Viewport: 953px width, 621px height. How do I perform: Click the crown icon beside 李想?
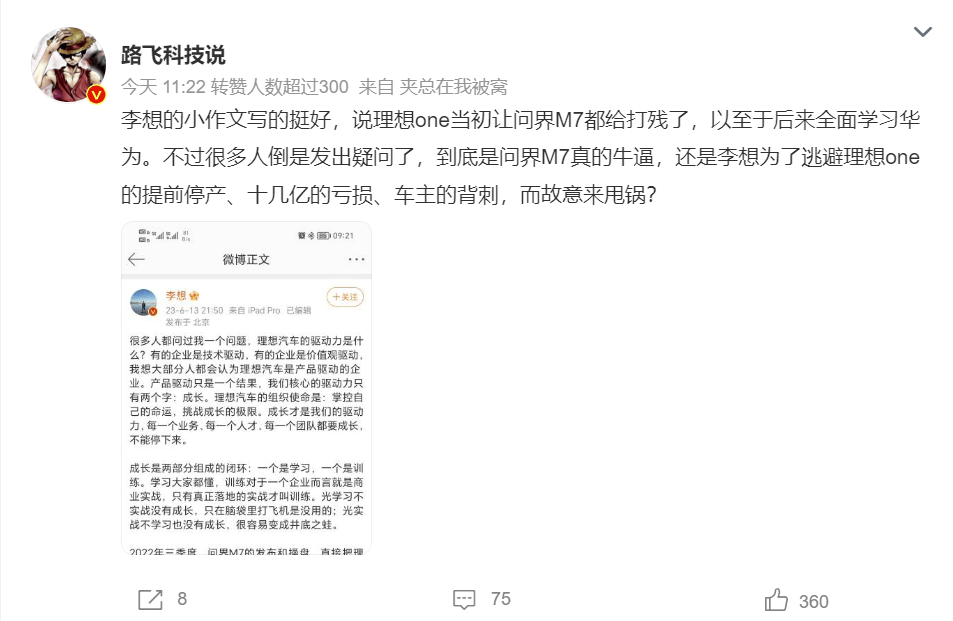pyautogui.click(x=194, y=296)
